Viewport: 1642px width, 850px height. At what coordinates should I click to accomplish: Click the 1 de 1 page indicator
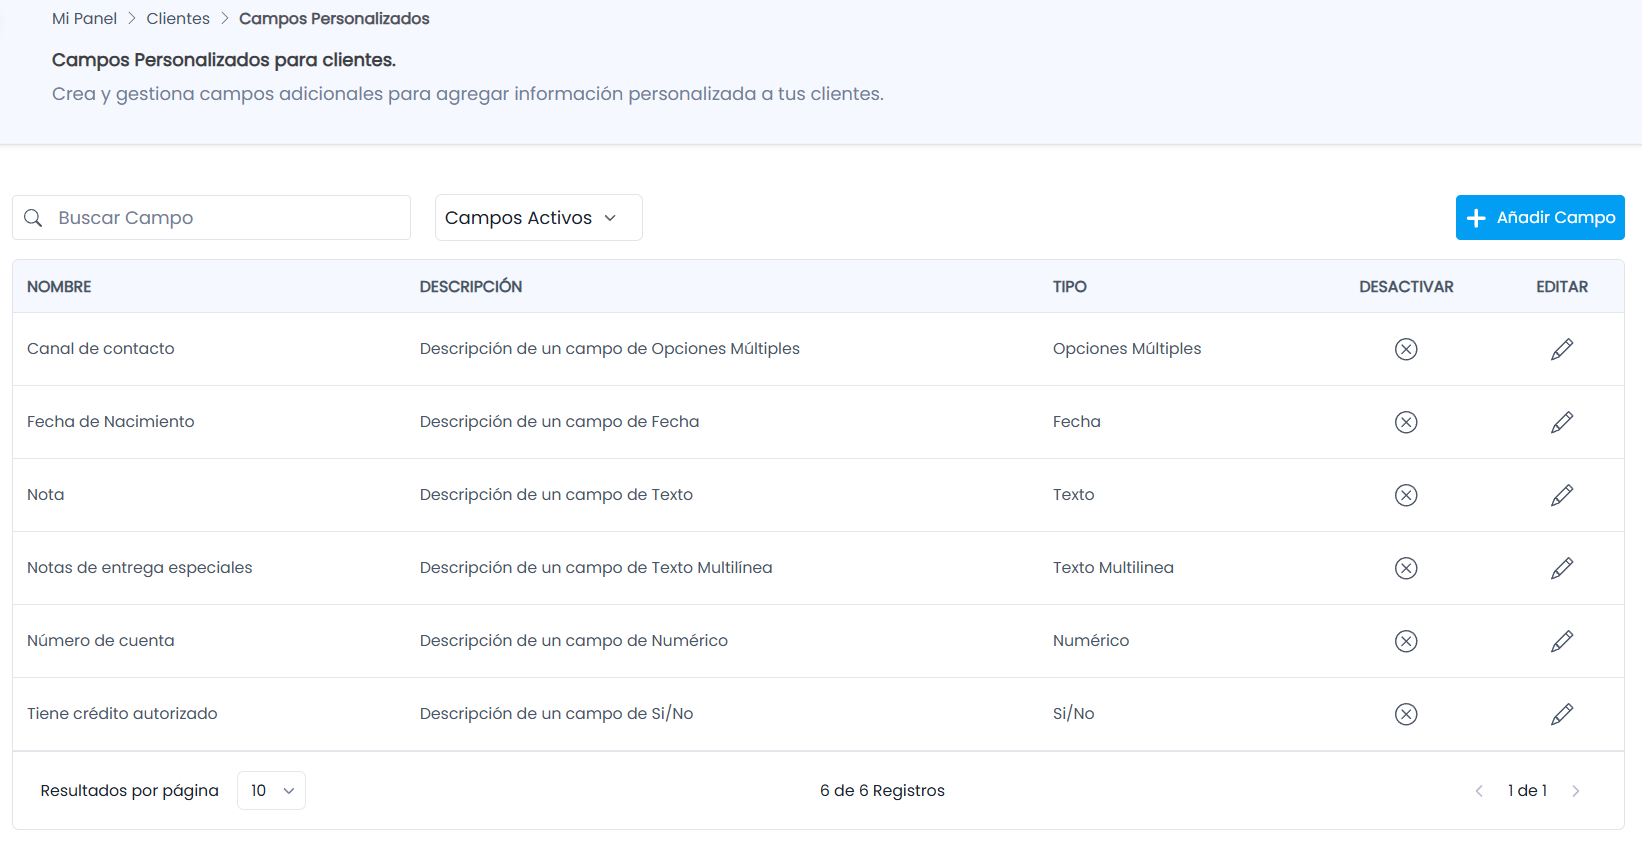coord(1527,791)
